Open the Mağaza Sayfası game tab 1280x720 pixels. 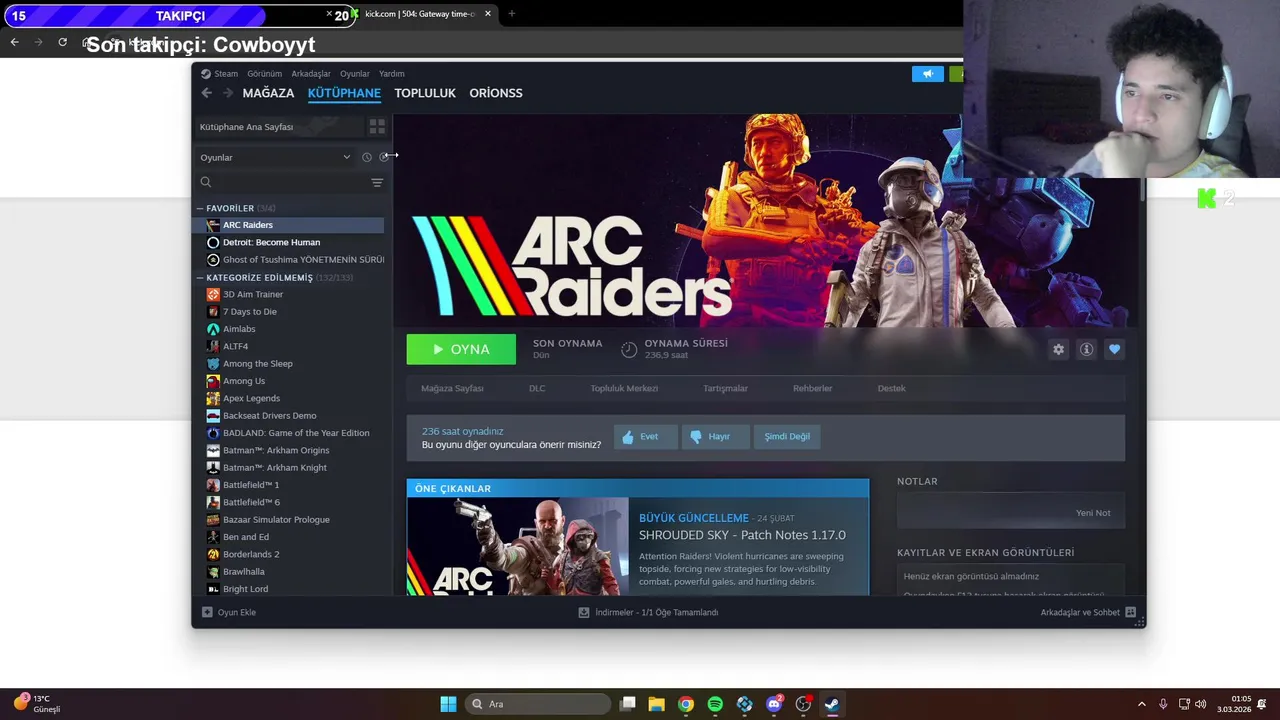click(x=452, y=388)
